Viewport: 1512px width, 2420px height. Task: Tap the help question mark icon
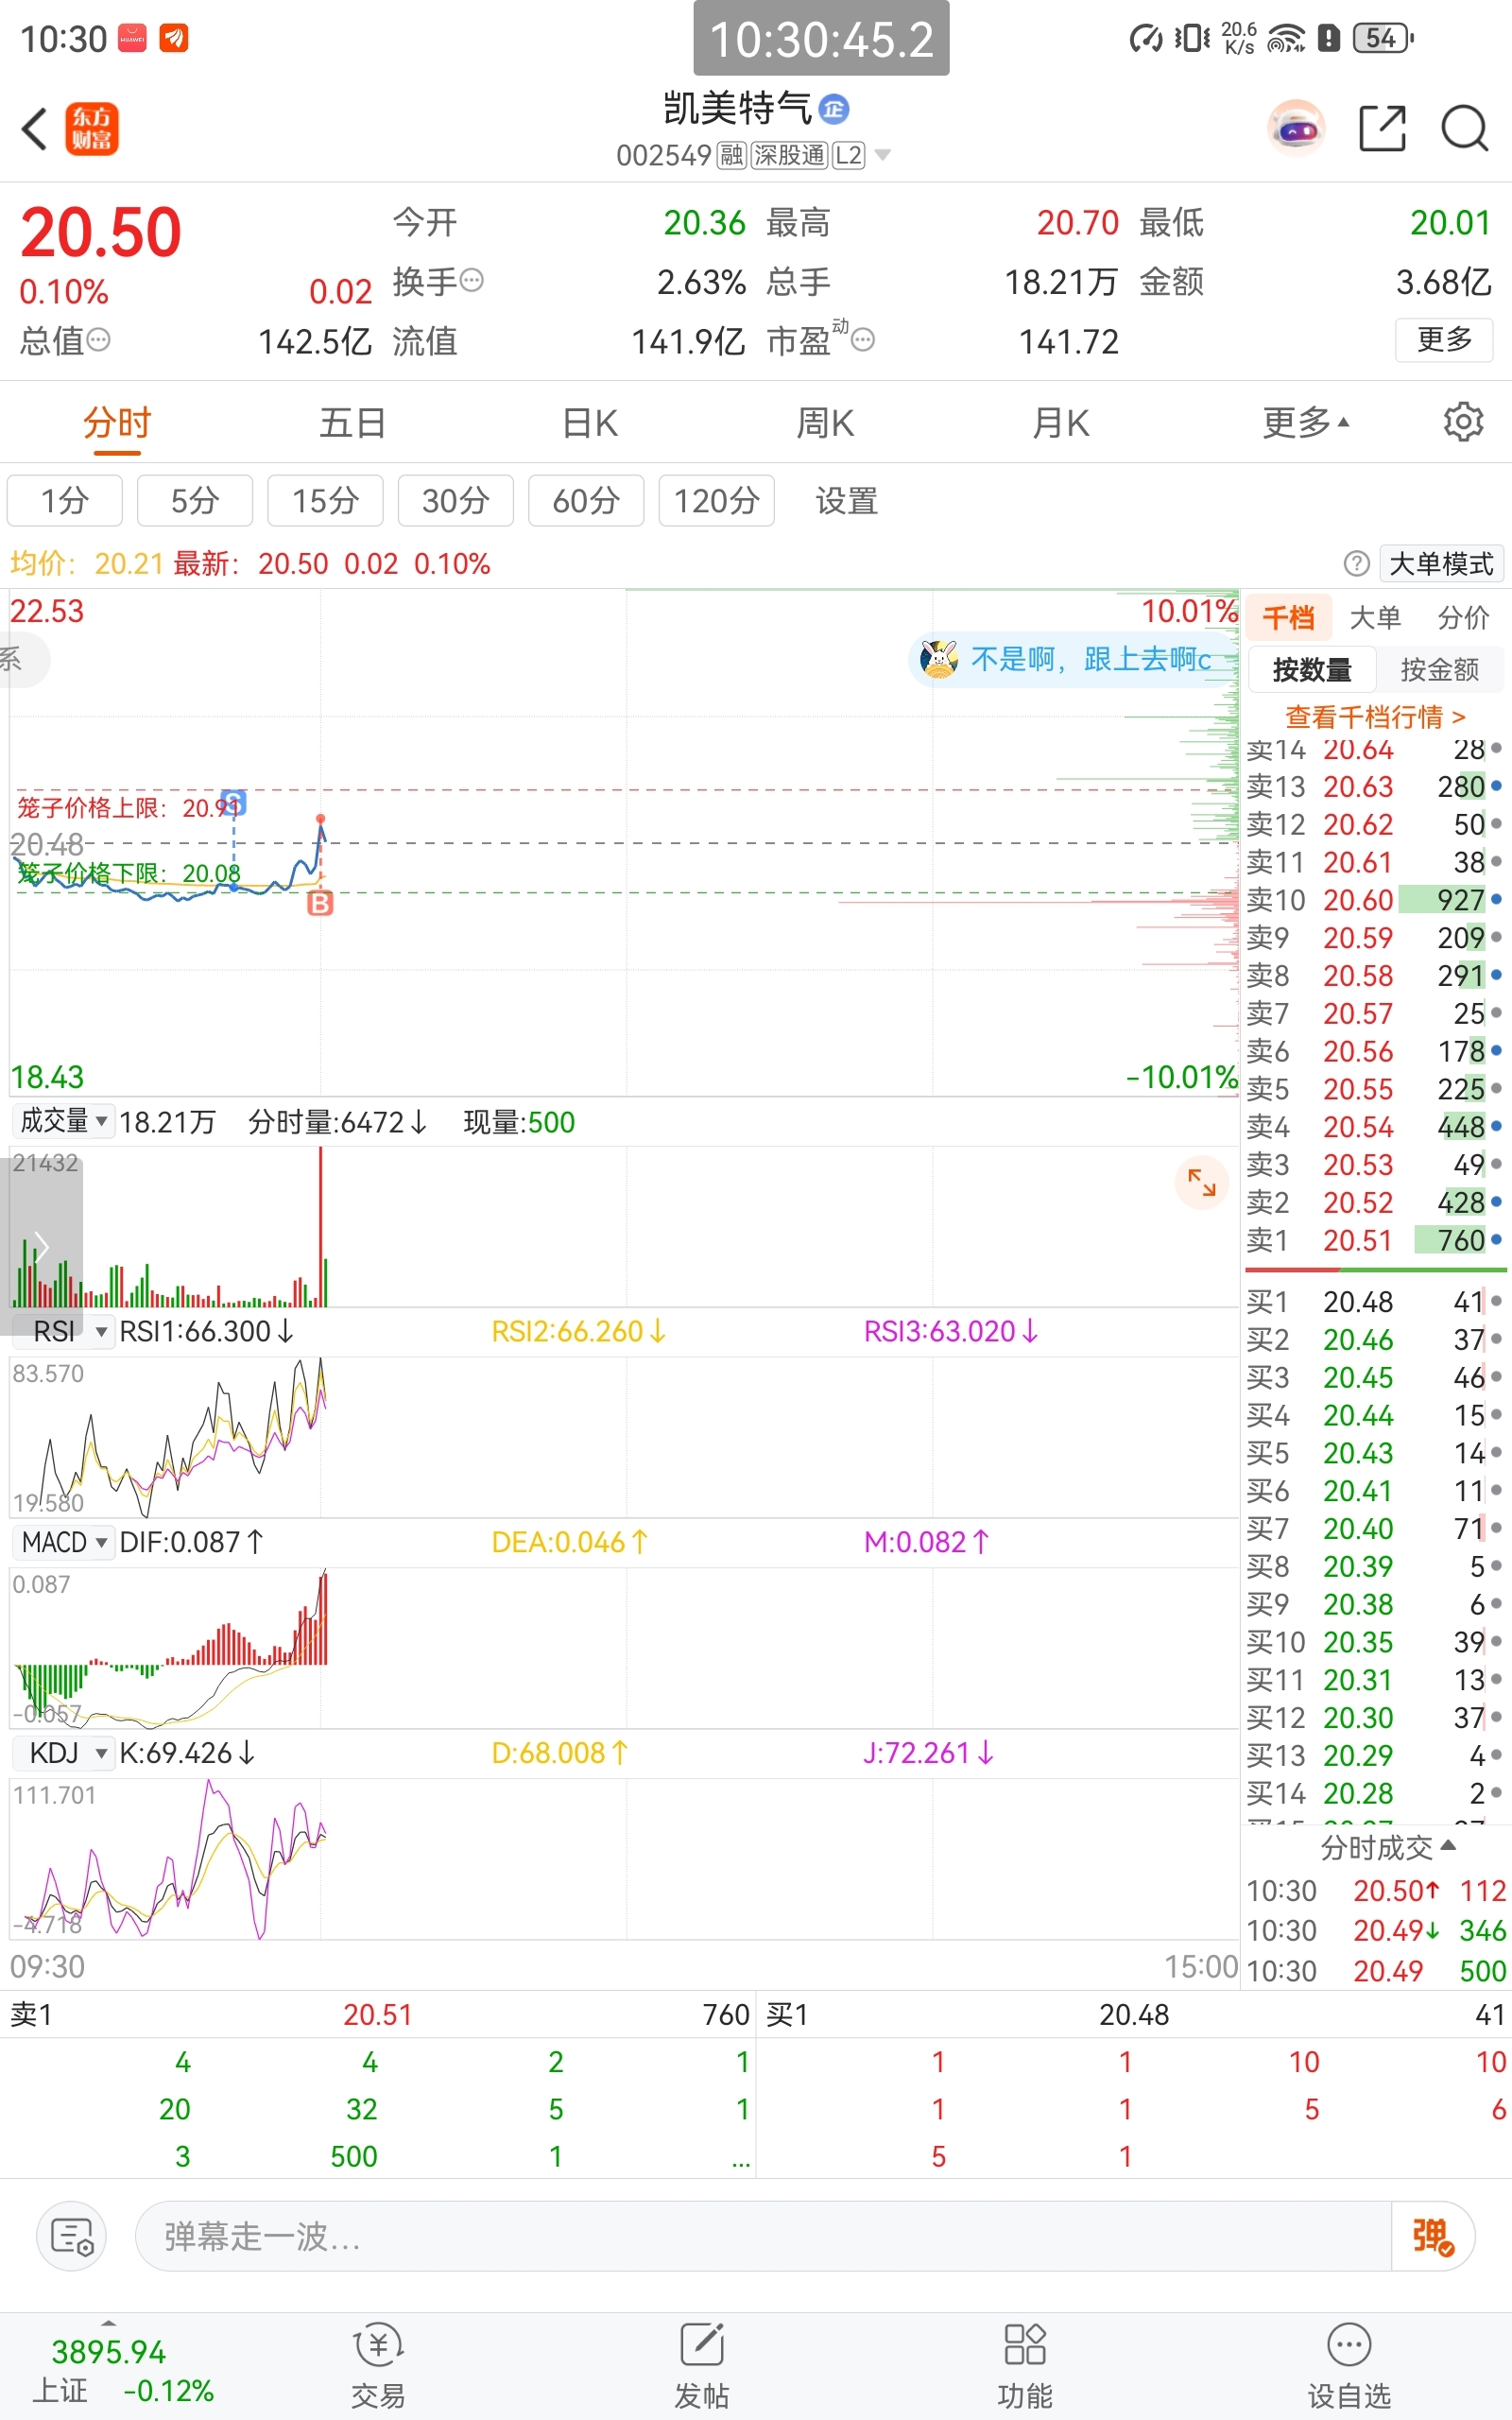(1356, 564)
